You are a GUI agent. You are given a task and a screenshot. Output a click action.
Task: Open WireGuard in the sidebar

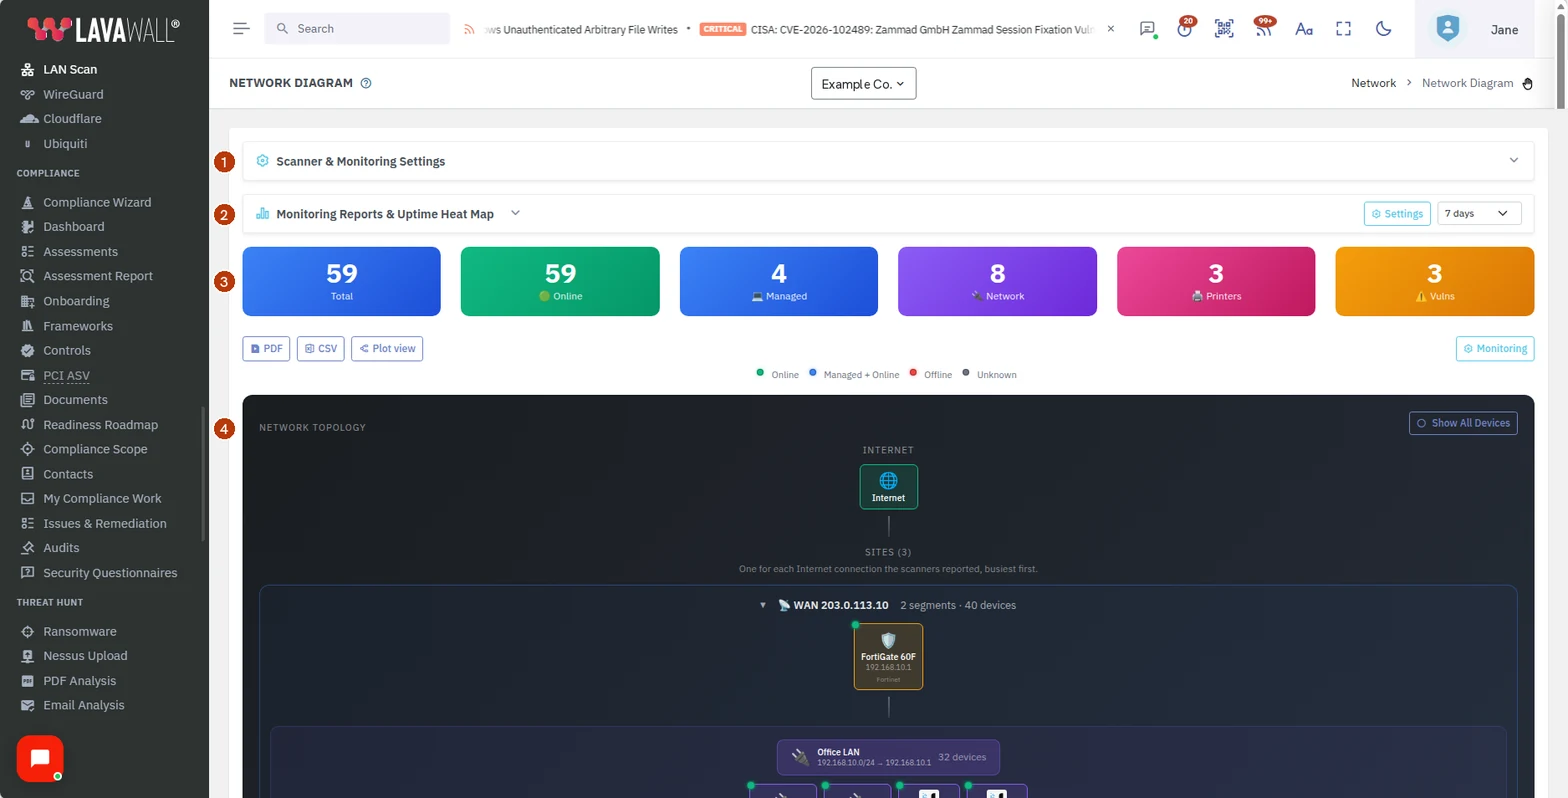(73, 94)
